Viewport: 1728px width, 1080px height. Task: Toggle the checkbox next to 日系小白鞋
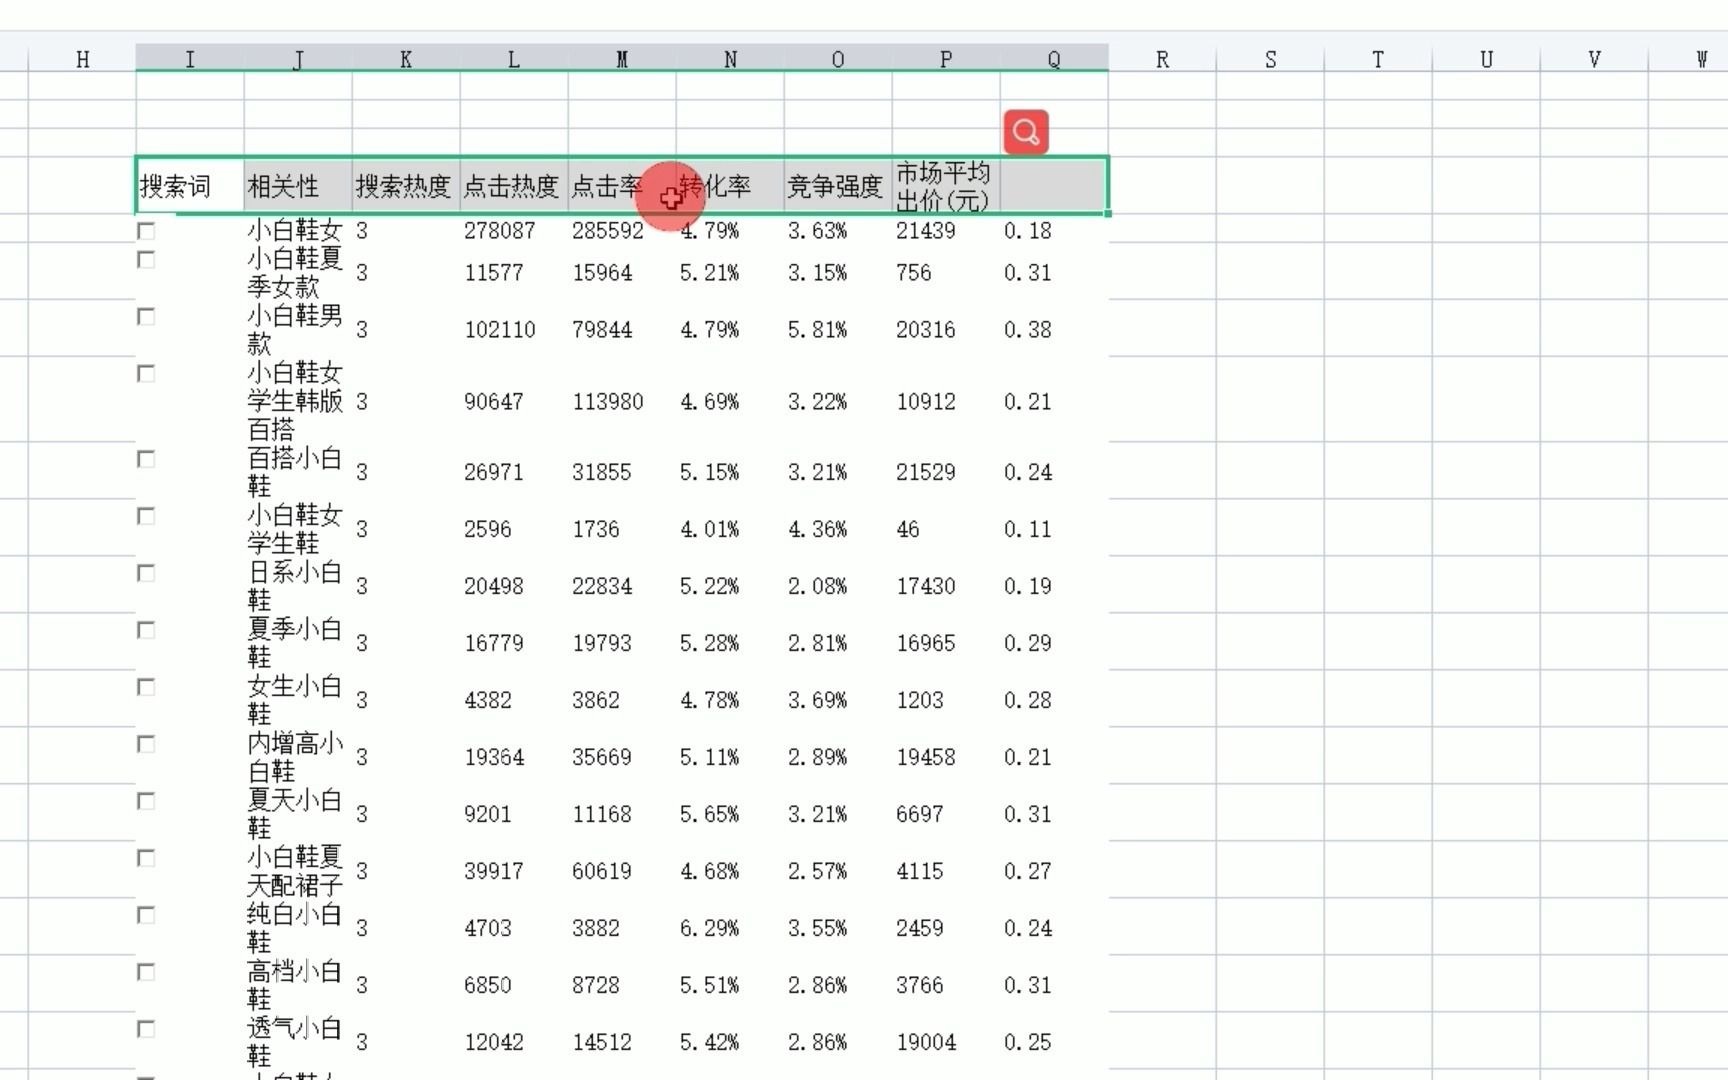[146, 572]
